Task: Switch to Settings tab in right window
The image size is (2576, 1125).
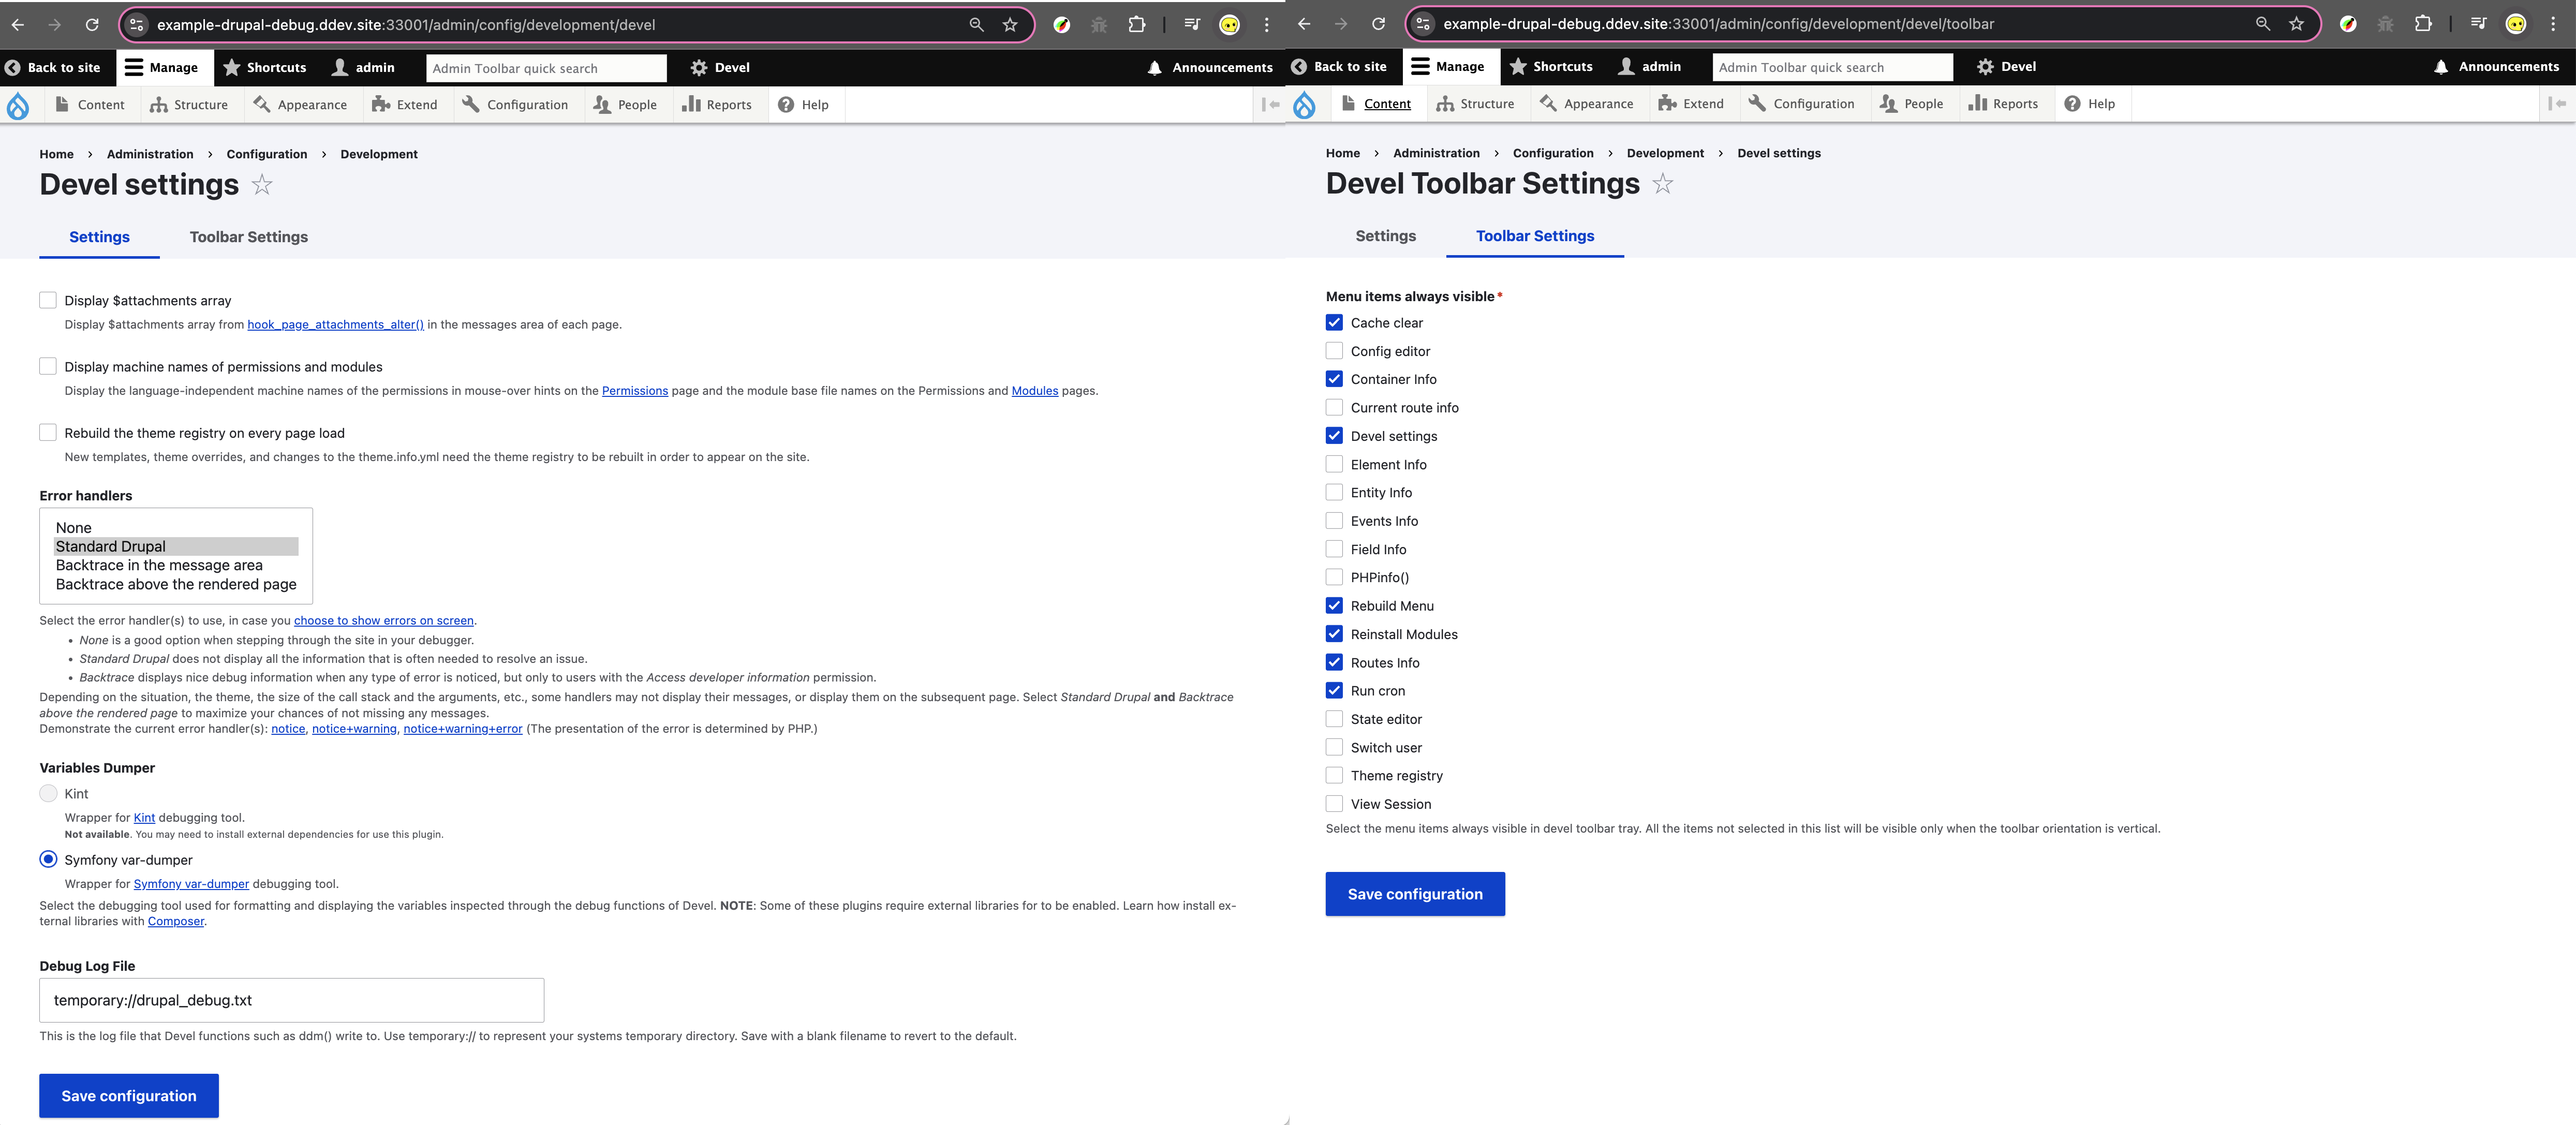Action: [x=1385, y=236]
